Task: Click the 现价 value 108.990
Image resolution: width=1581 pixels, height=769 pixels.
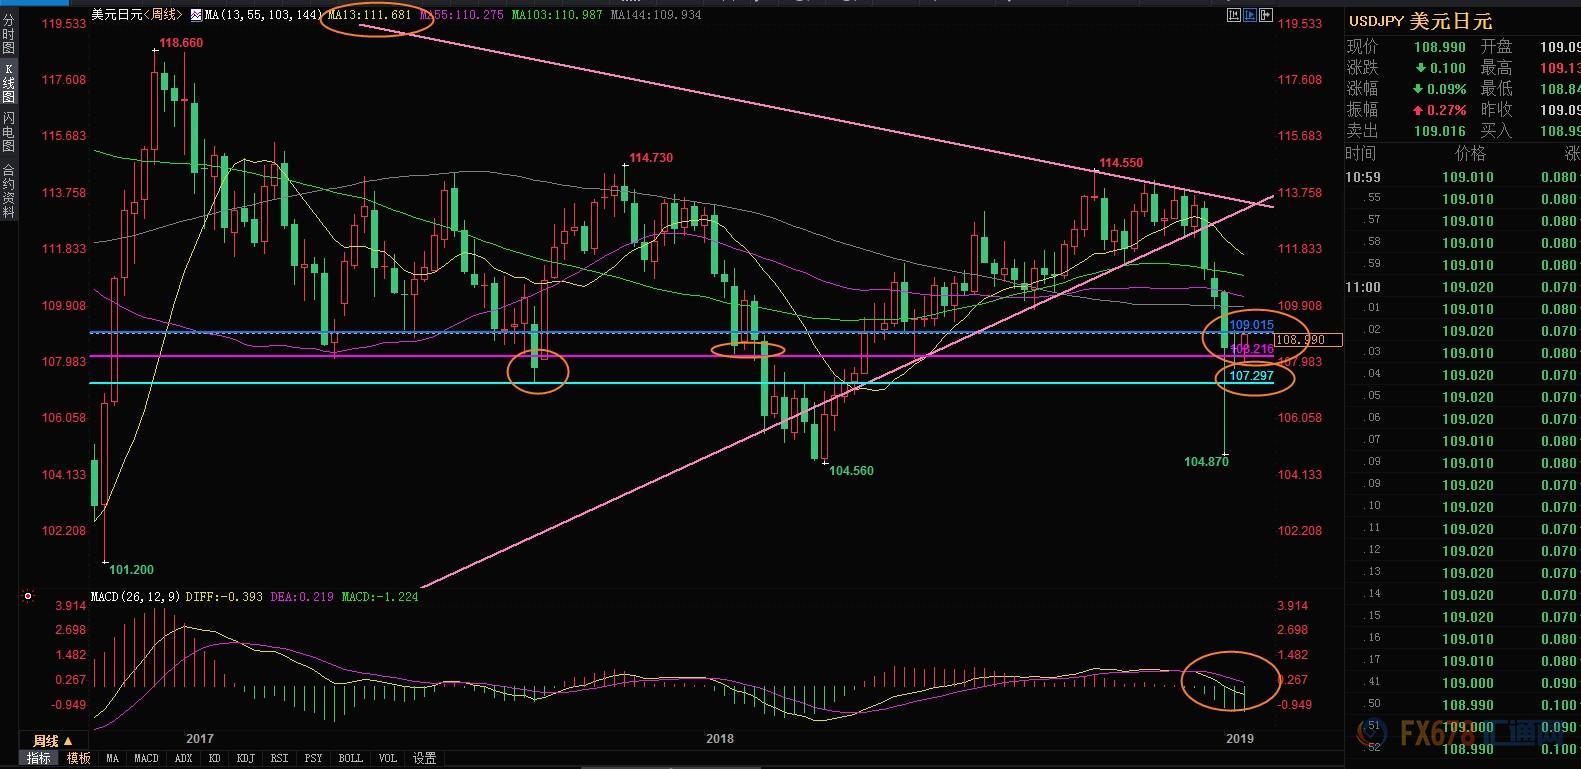Action: 1439,47
